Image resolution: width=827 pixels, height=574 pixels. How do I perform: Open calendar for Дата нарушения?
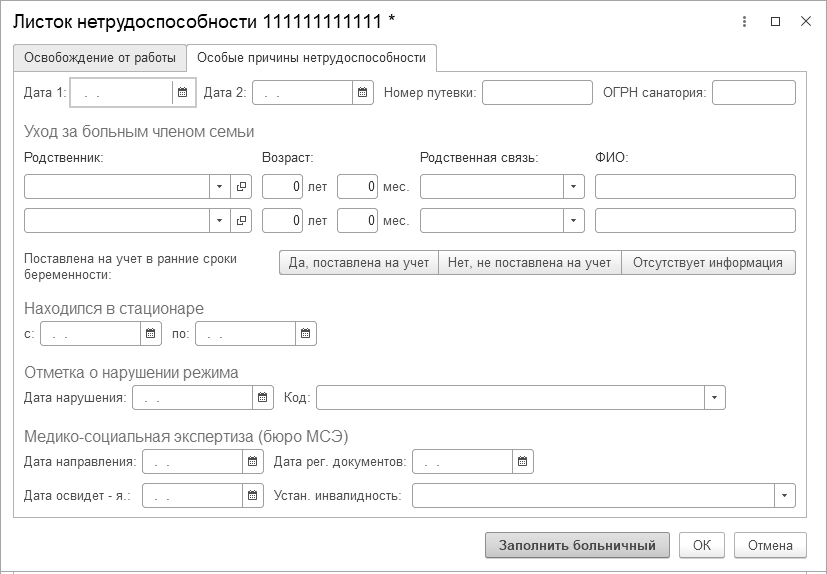coord(262,398)
